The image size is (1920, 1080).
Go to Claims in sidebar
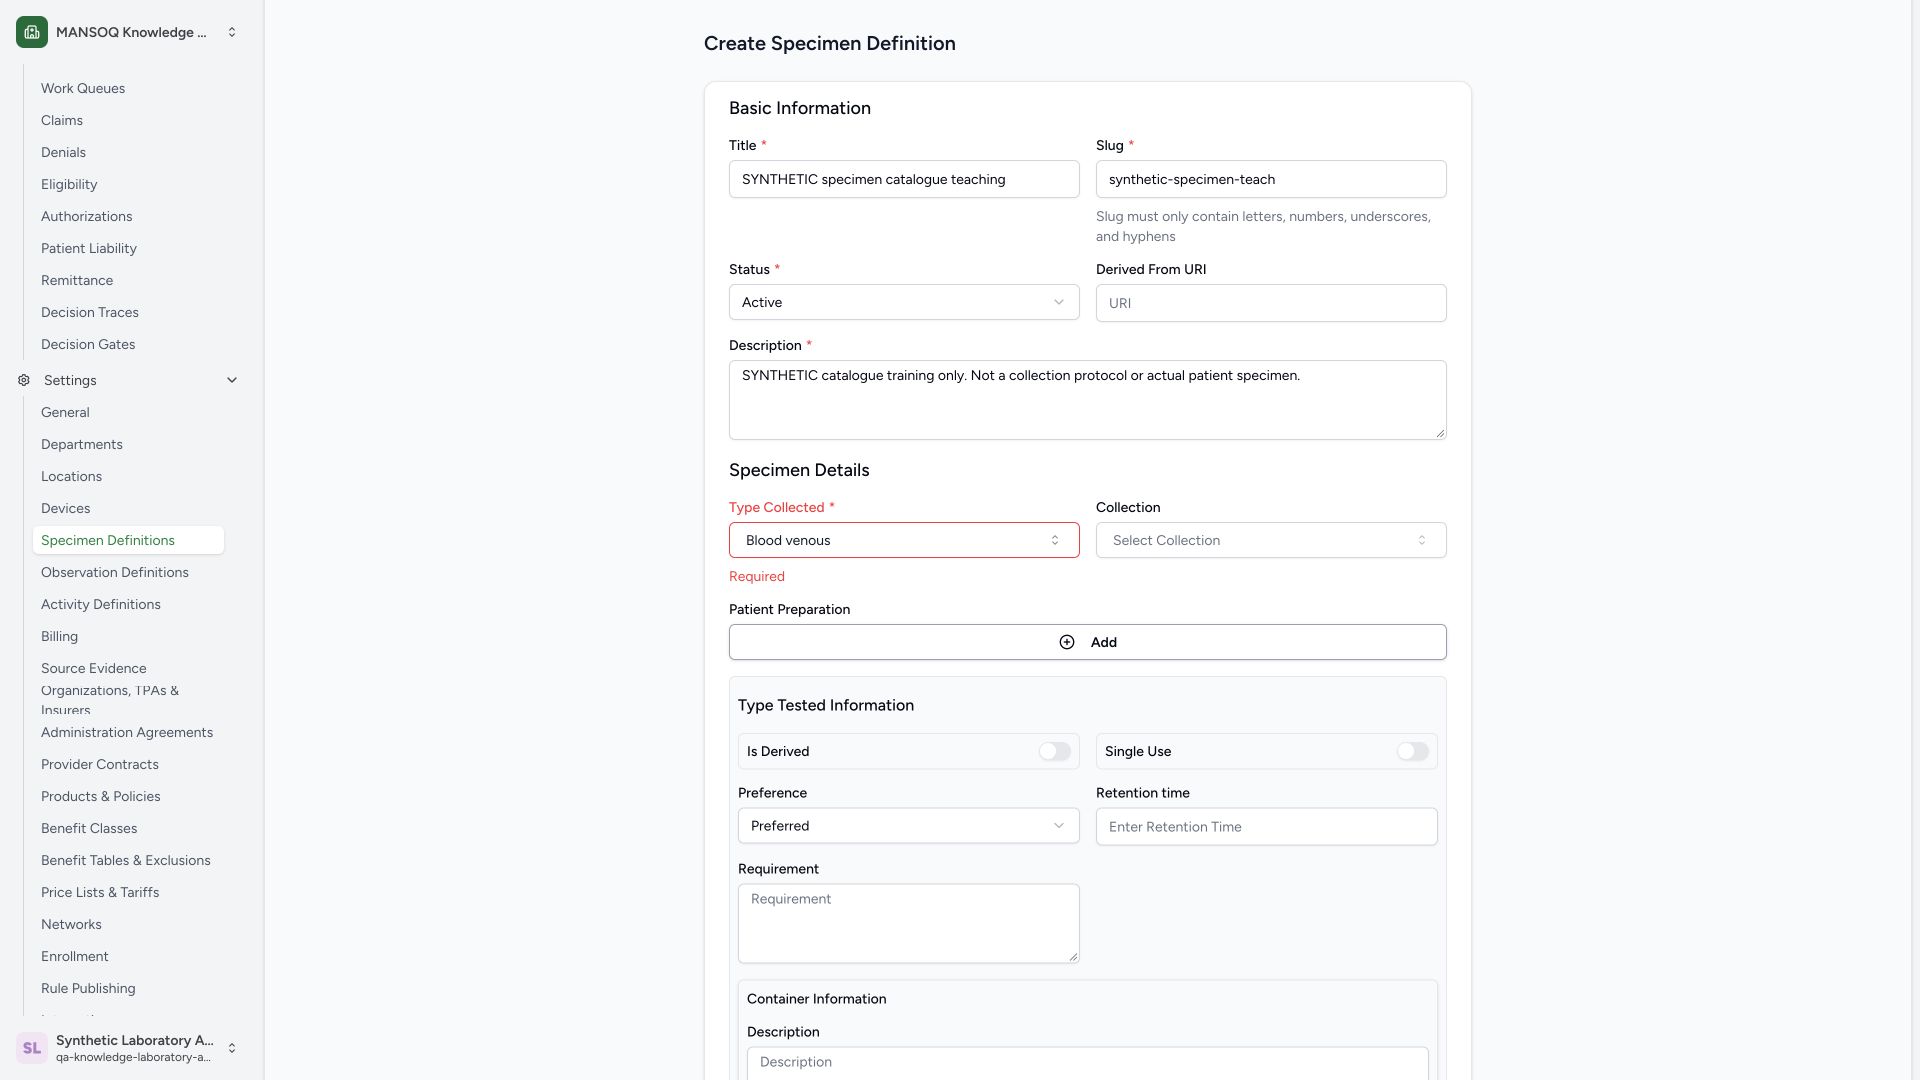tap(62, 120)
